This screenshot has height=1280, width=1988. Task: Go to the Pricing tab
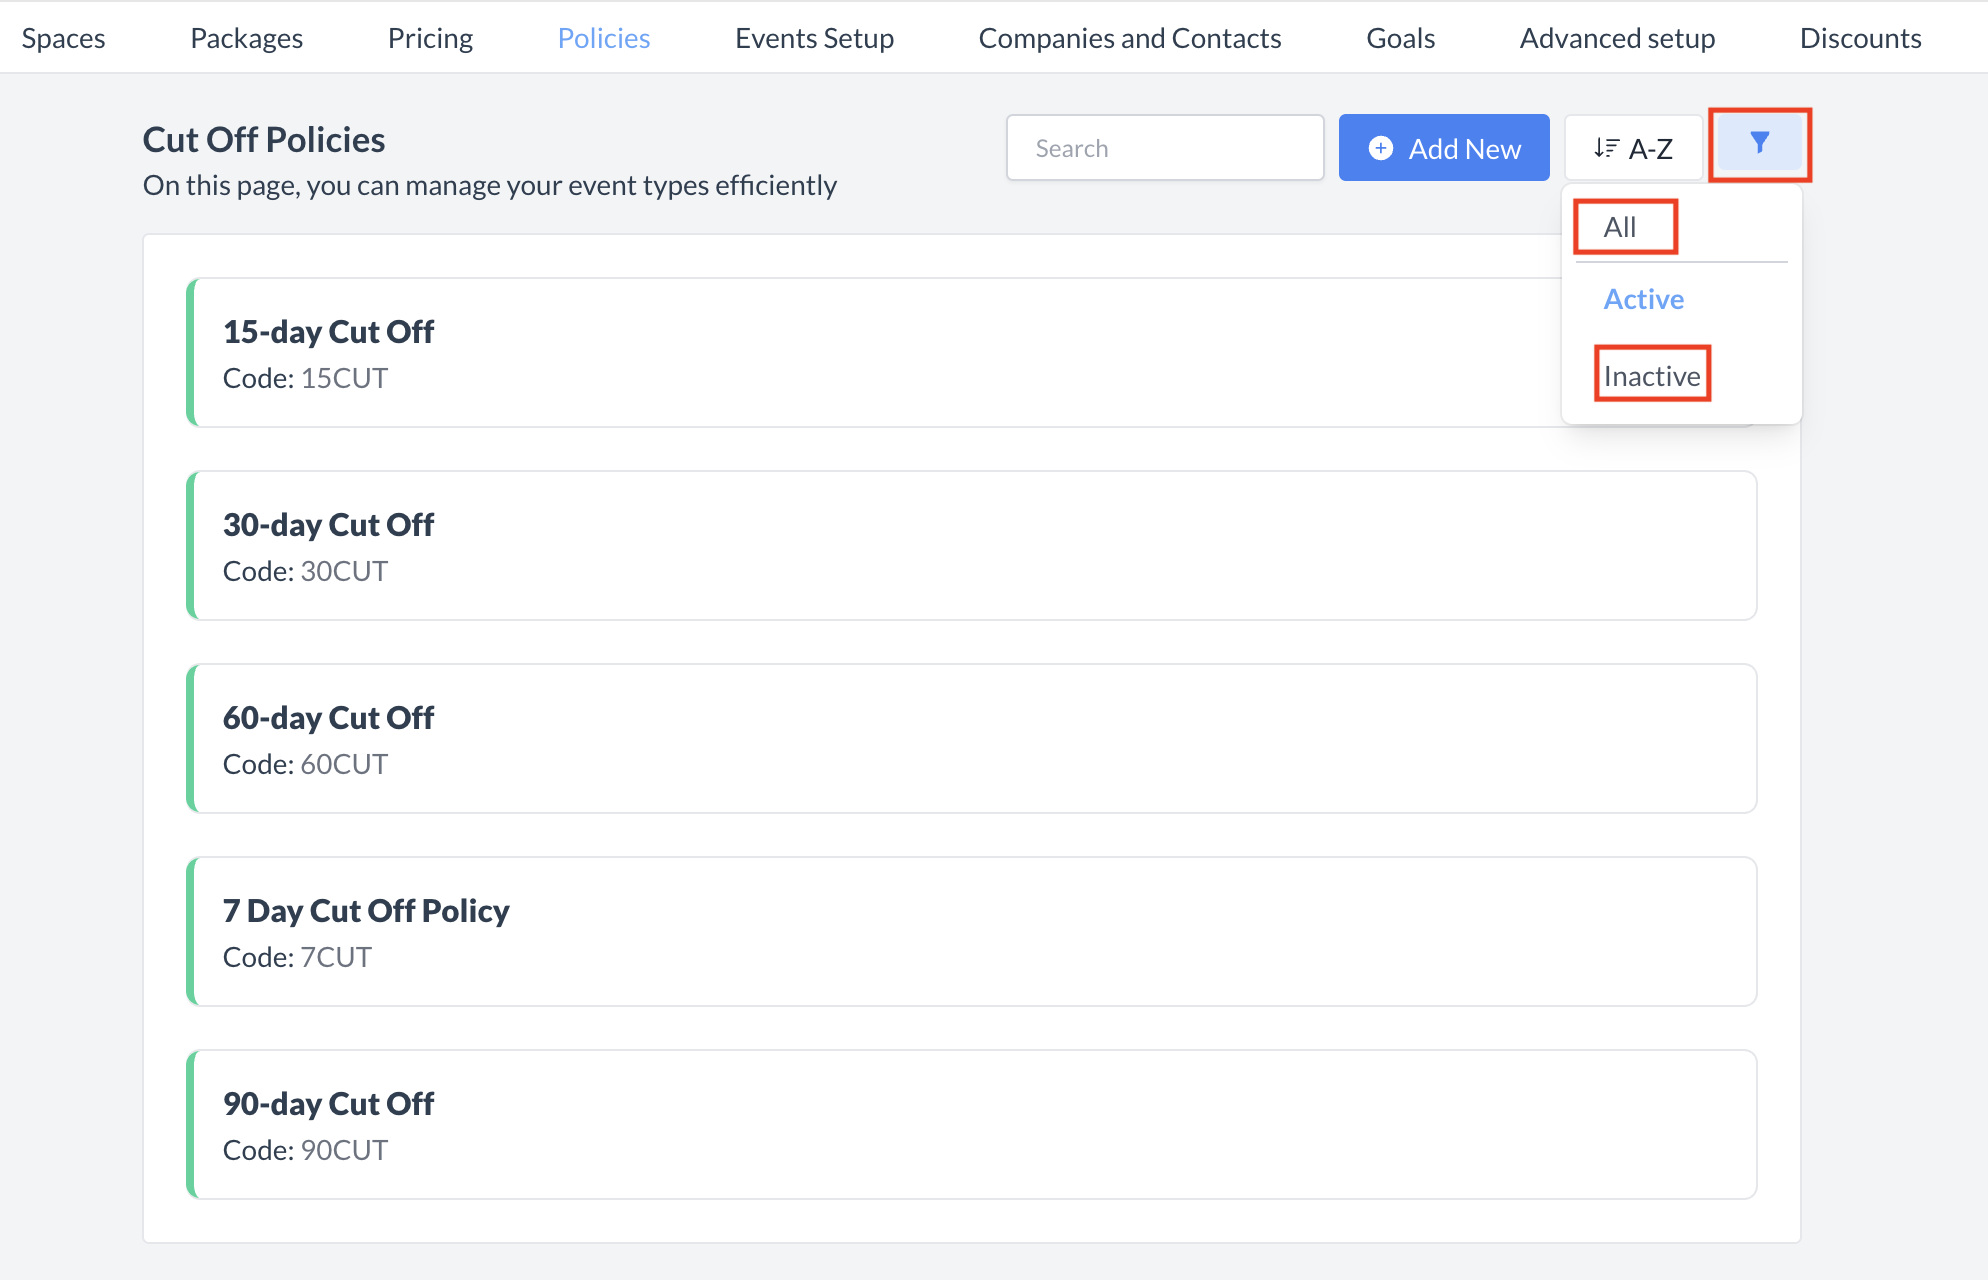(430, 38)
